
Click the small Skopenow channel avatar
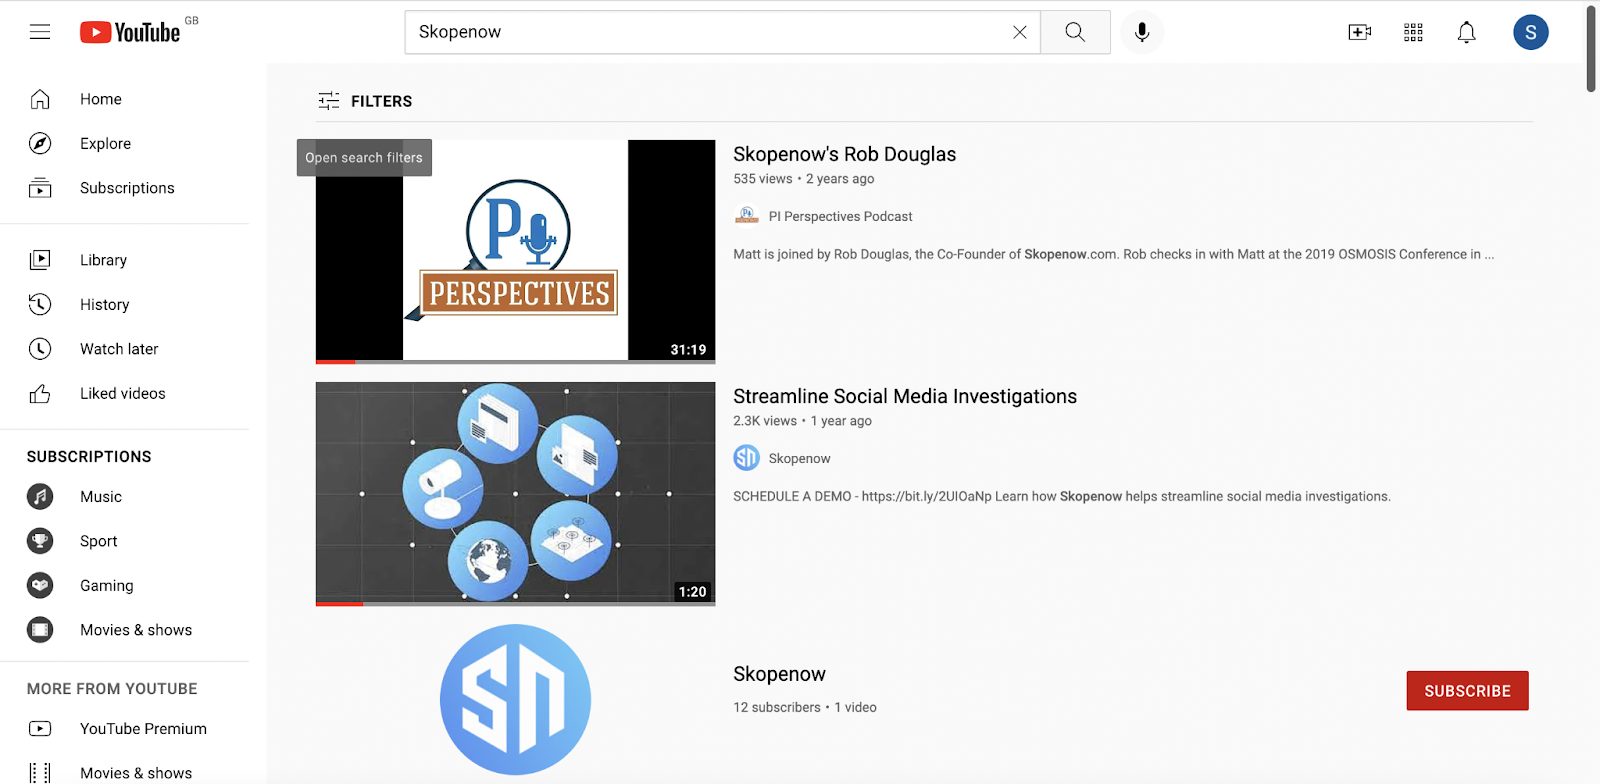747,458
